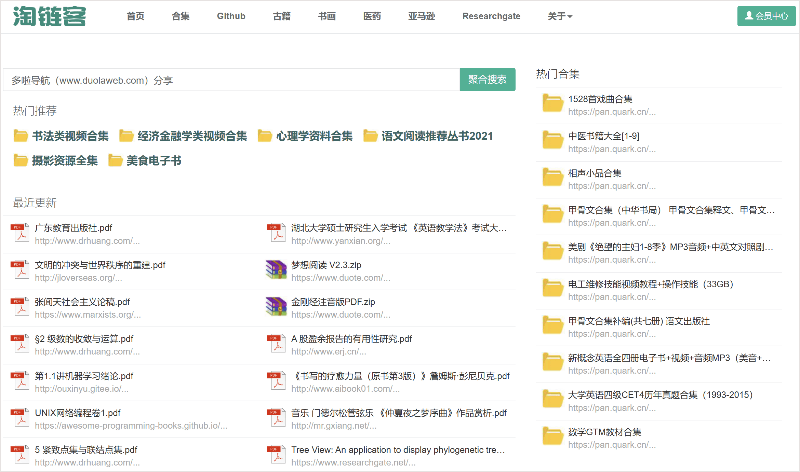Open folder icon for 书法类视频合集
This screenshot has width=800, height=472.
(x=20, y=136)
